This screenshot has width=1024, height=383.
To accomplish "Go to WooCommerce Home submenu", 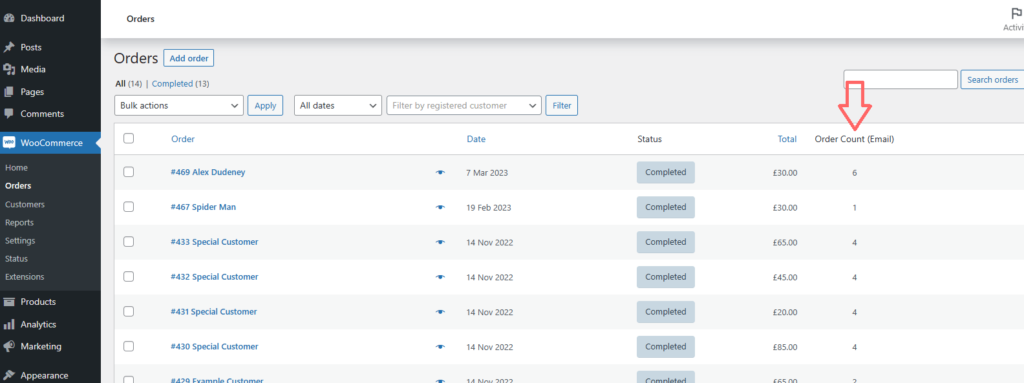I will click(16, 168).
